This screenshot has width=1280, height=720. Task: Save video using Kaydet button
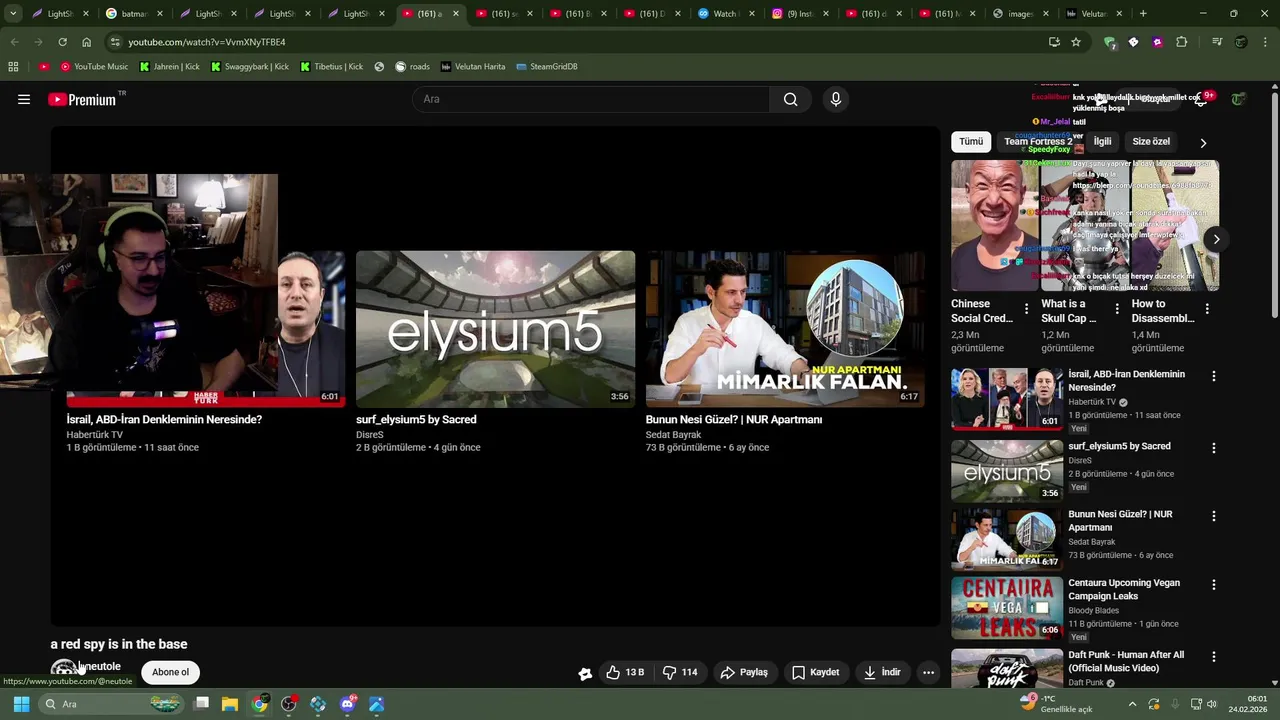pyautogui.click(x=816, y=672)
